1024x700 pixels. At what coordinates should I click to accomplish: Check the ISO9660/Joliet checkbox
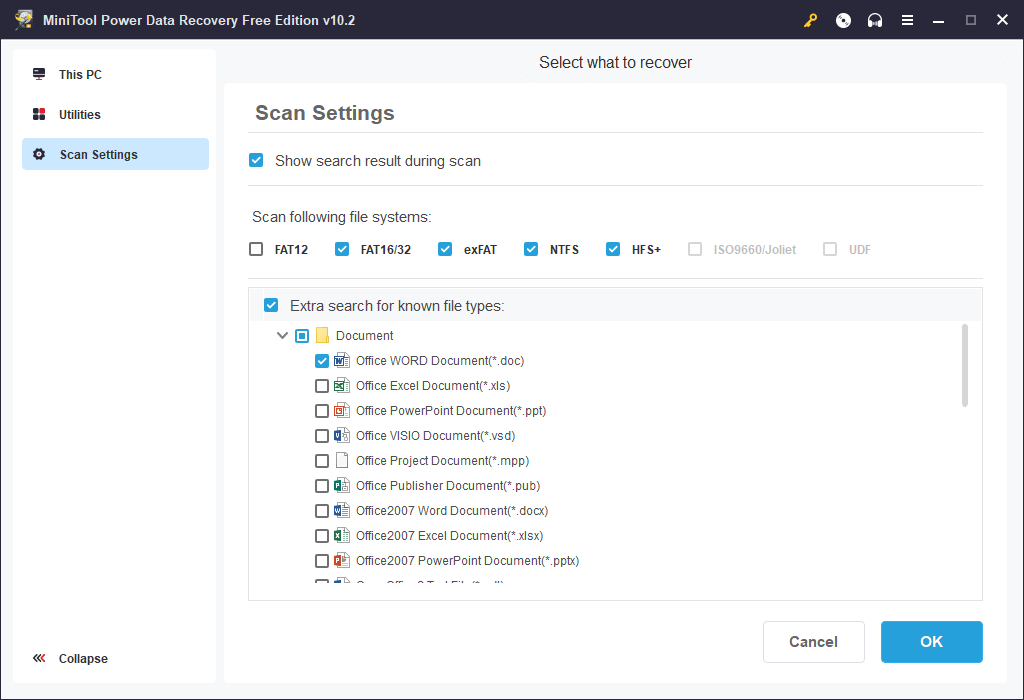point(695,249)
